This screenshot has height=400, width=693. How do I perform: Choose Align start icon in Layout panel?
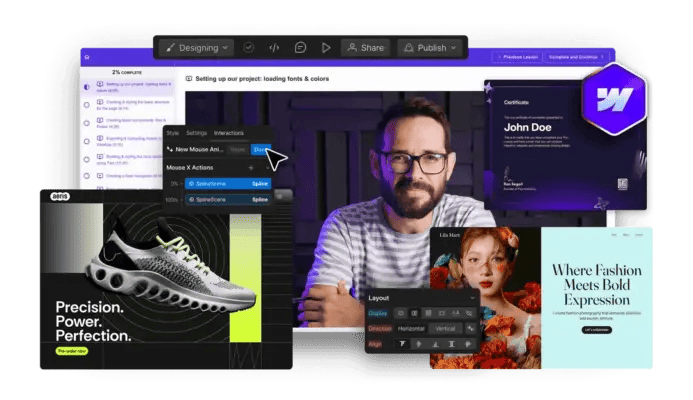[402, 344]
